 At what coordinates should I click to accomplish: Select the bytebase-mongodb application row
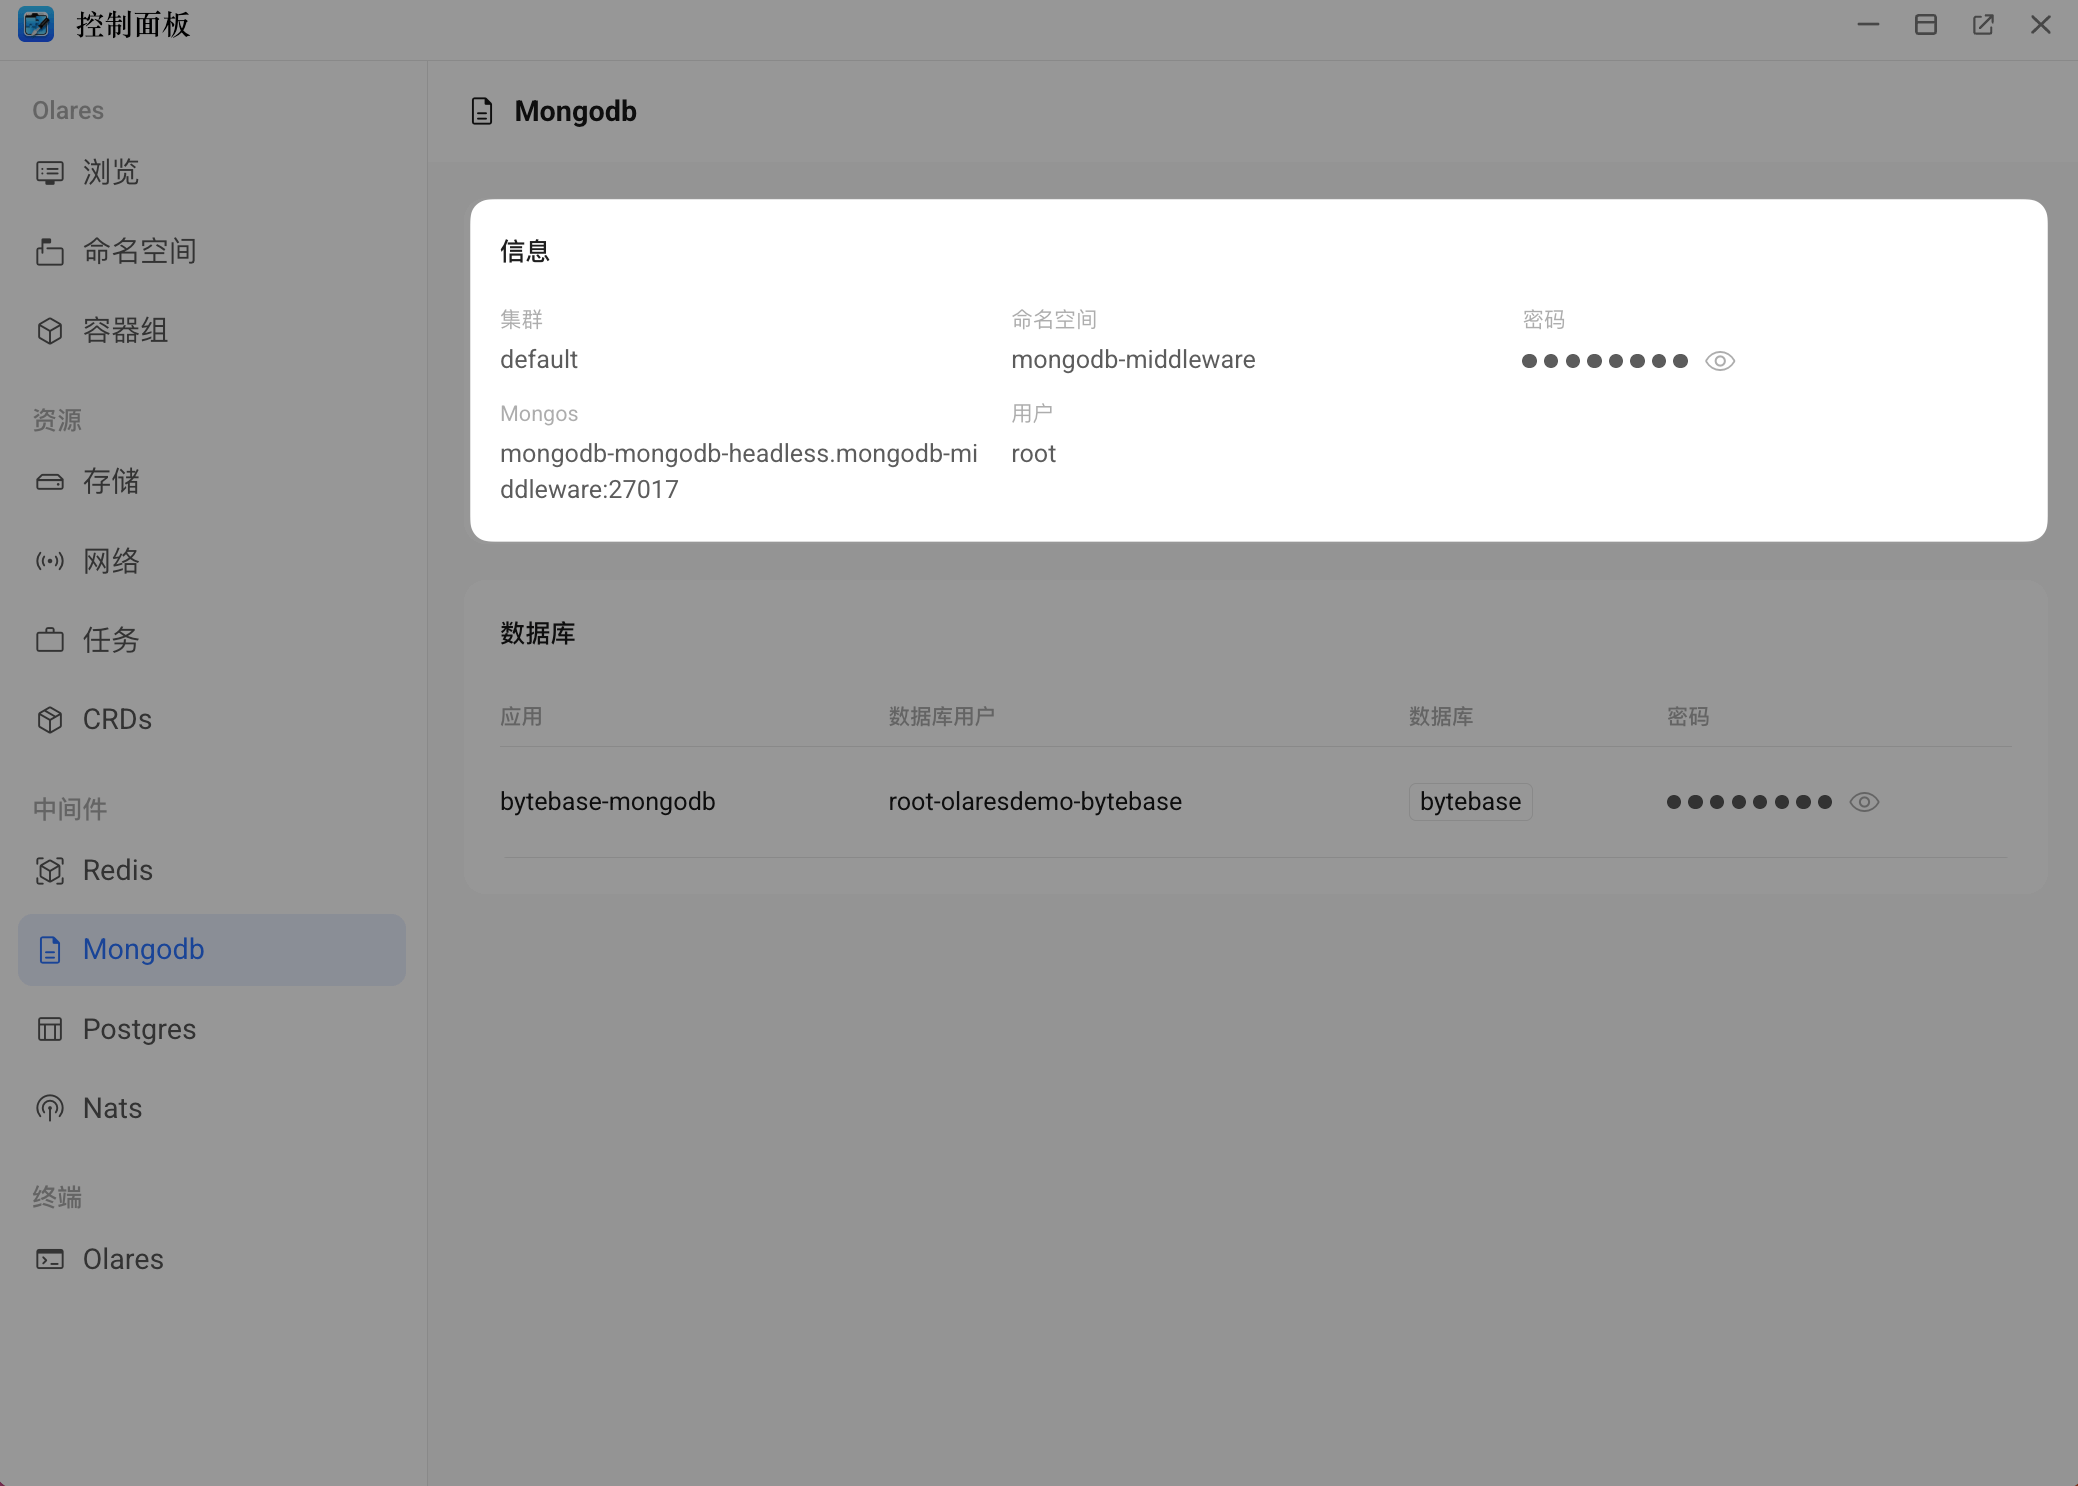pyautogui.click(x=607, y=801)
